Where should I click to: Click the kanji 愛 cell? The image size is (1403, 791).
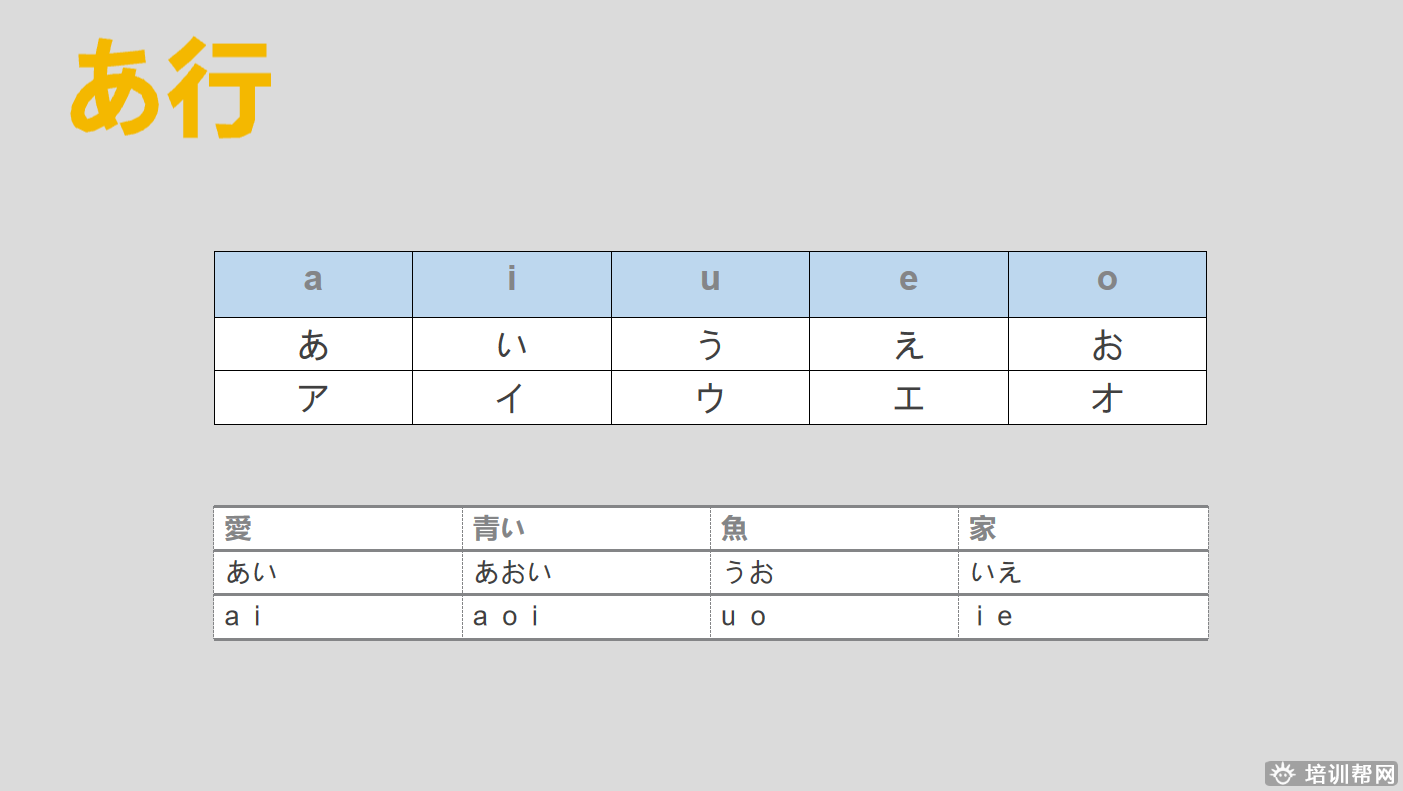tap(337, 528)
